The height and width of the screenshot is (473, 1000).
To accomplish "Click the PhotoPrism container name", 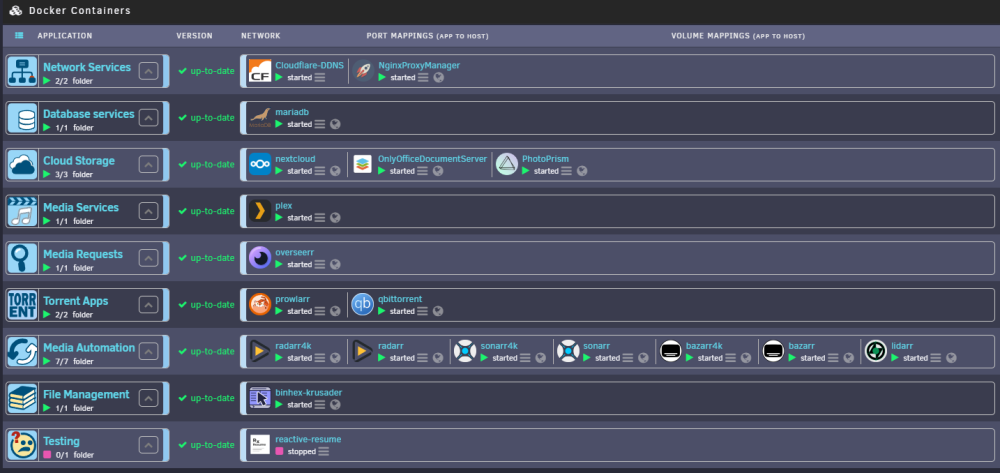I will (545, 159).
